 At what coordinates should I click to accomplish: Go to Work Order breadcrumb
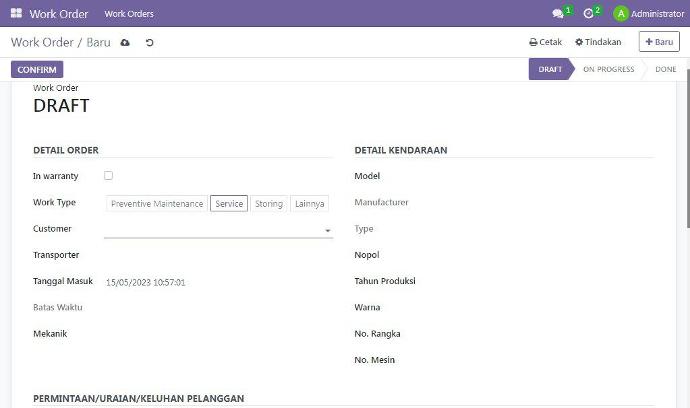(41, 43)
